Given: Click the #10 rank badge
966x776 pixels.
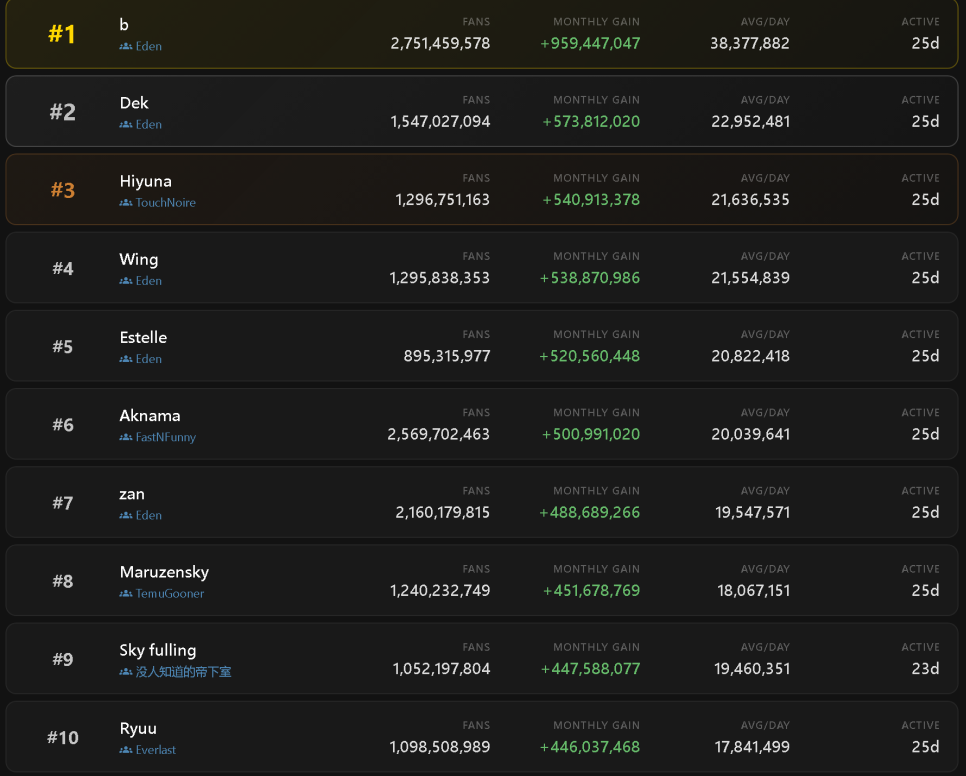Looking at the screenshot, I should pyautogui.click(x=63, y=738).
